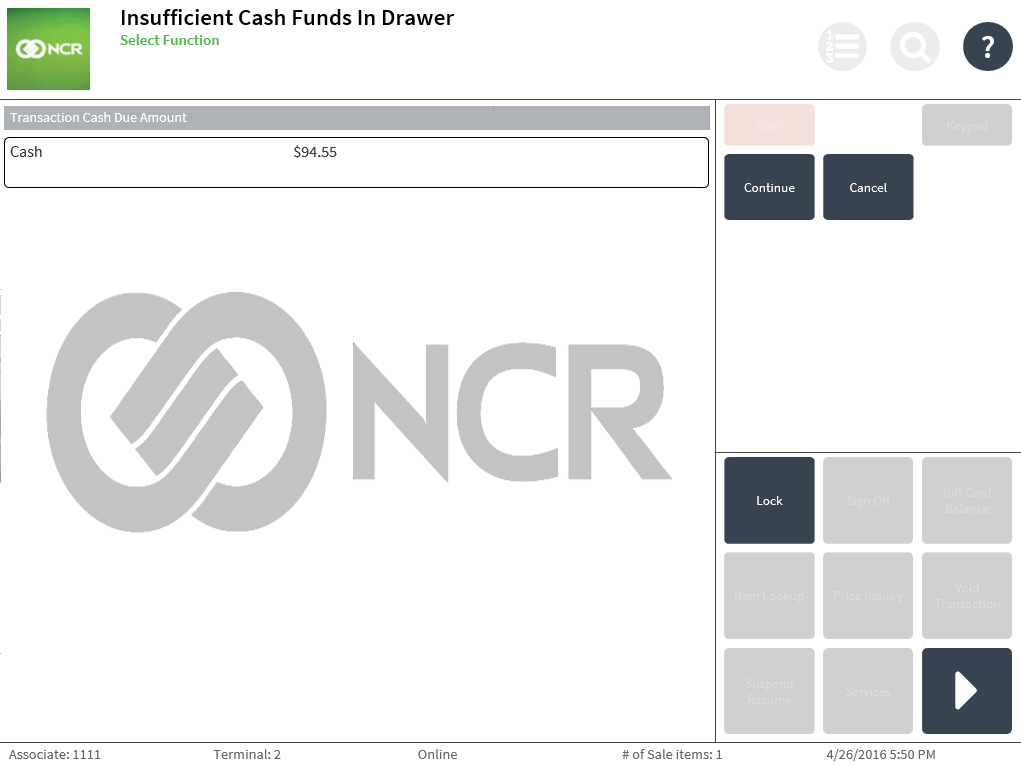Viewport: 1021px width, 766px height.
Task: Open help with the question mark icon
Action: pos(988,46)
